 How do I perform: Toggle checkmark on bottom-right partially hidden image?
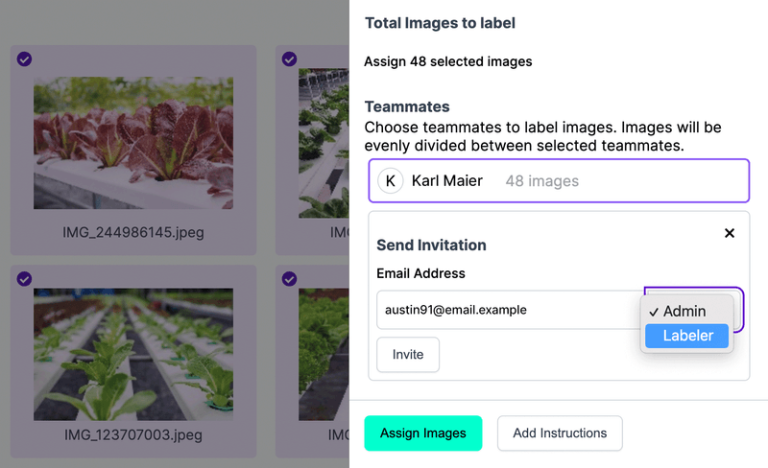(x=289, y=279)
